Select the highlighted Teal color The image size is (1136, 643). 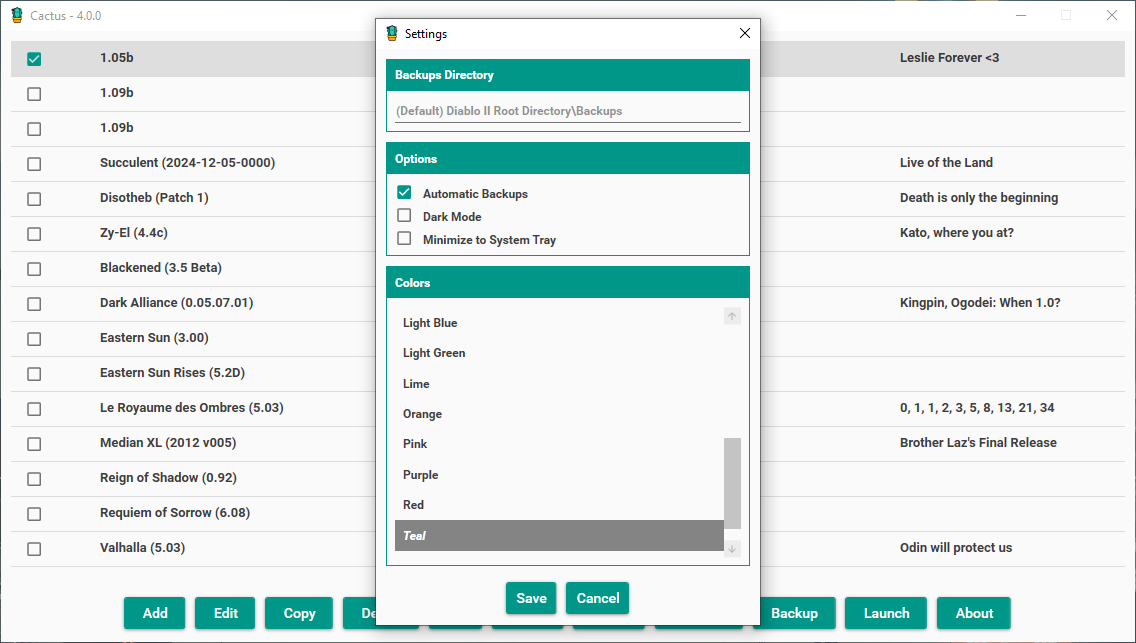tap(559, 536)
